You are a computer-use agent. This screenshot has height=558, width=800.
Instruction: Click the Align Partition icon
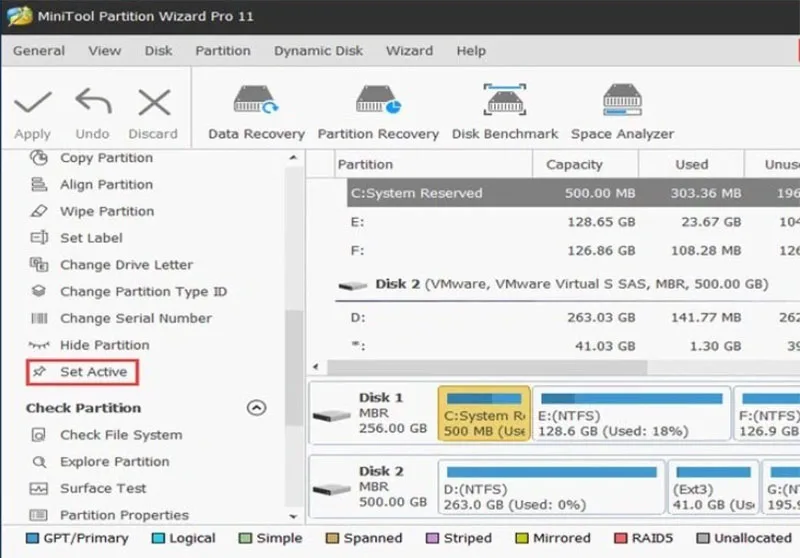(39, 185)
